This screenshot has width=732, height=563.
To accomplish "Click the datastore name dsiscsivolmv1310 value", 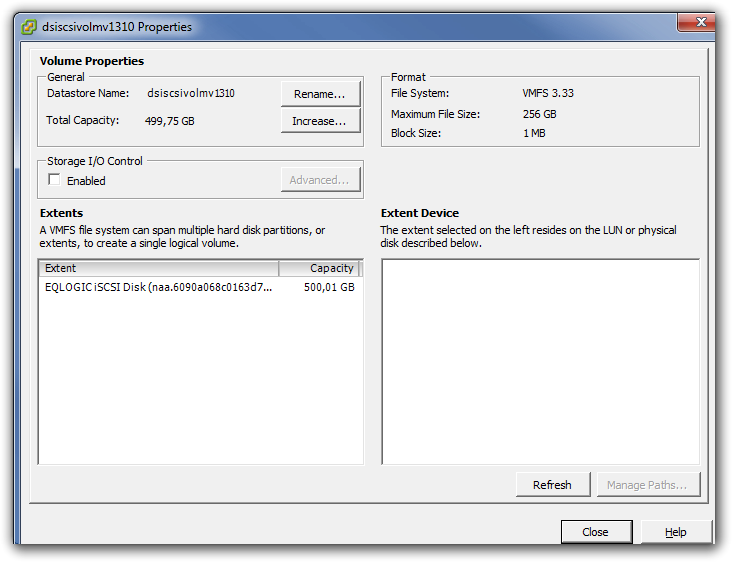I will click(191, 93).
